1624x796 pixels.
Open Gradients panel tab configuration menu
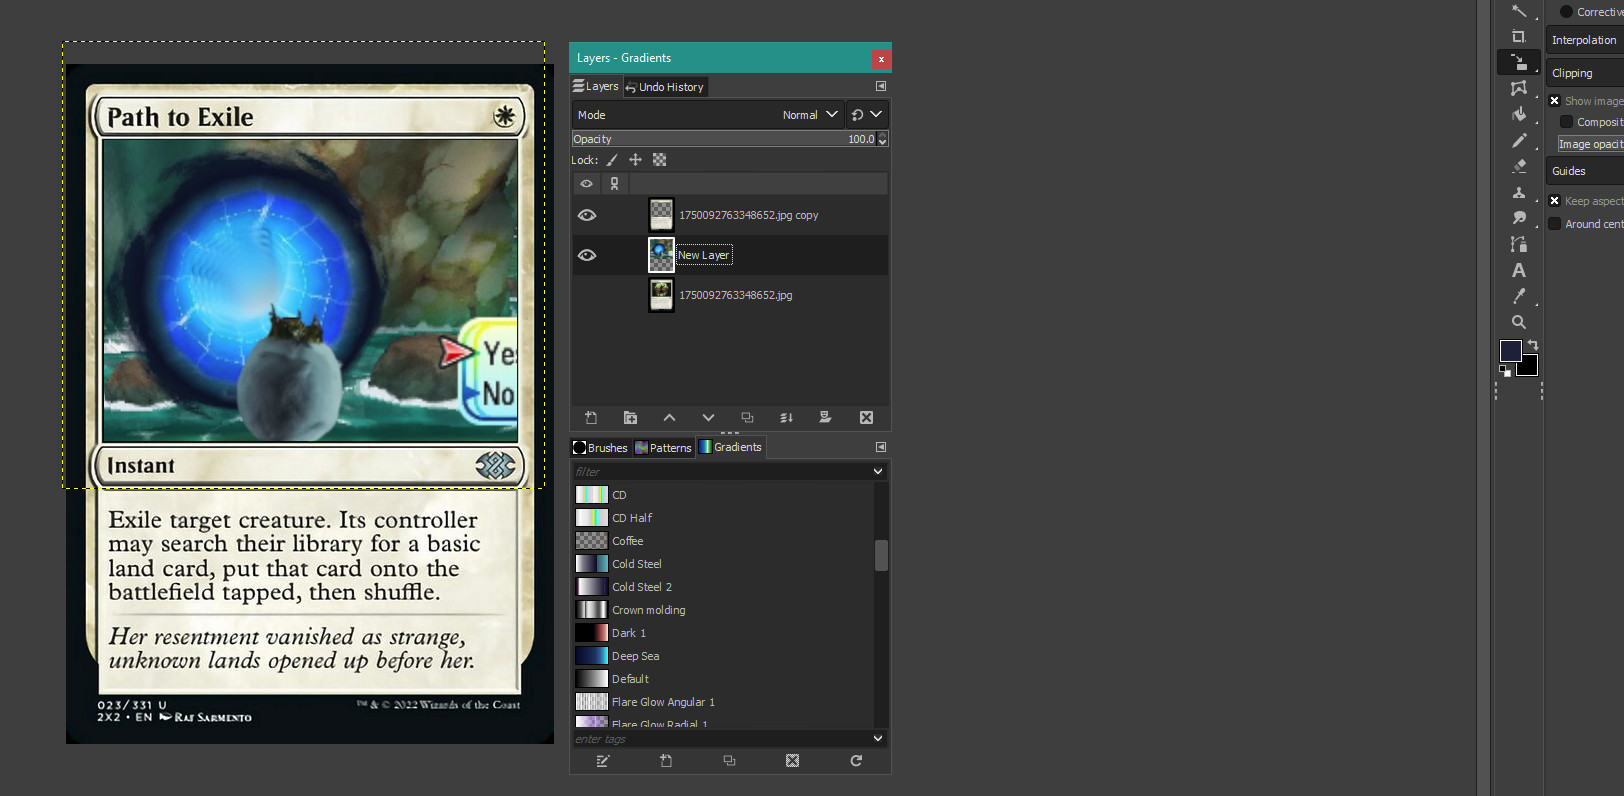[881, 448]
